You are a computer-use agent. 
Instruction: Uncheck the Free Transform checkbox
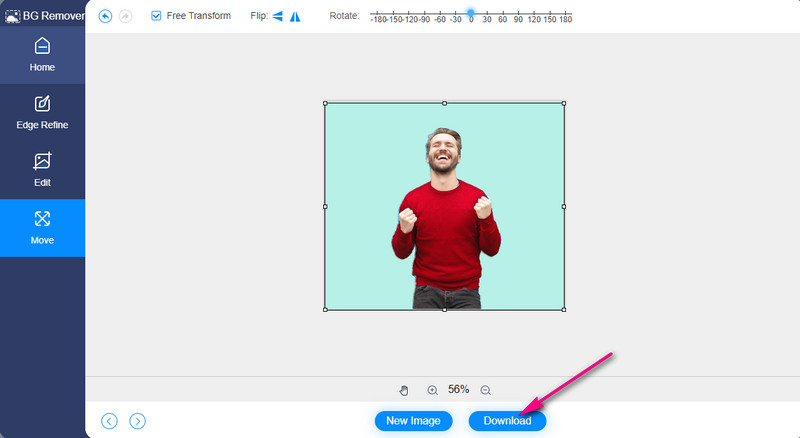[156, 16]
